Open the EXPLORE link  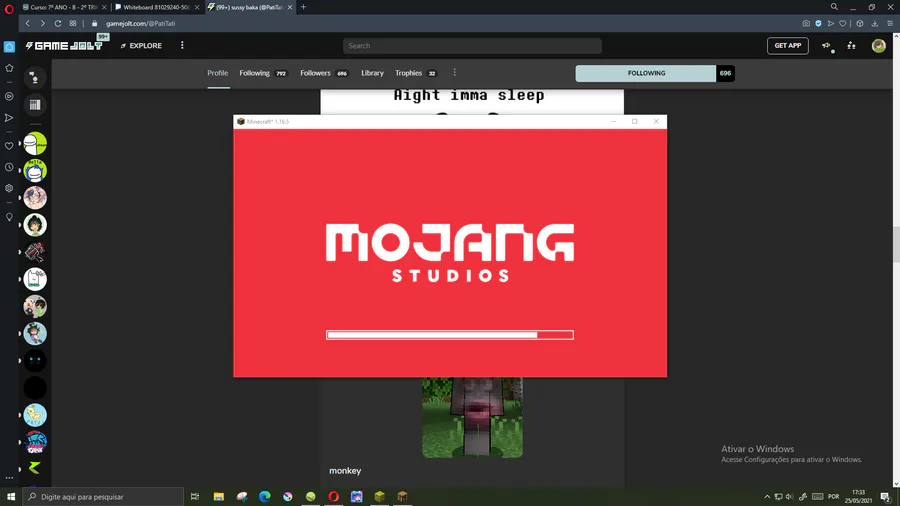point(141,46)
